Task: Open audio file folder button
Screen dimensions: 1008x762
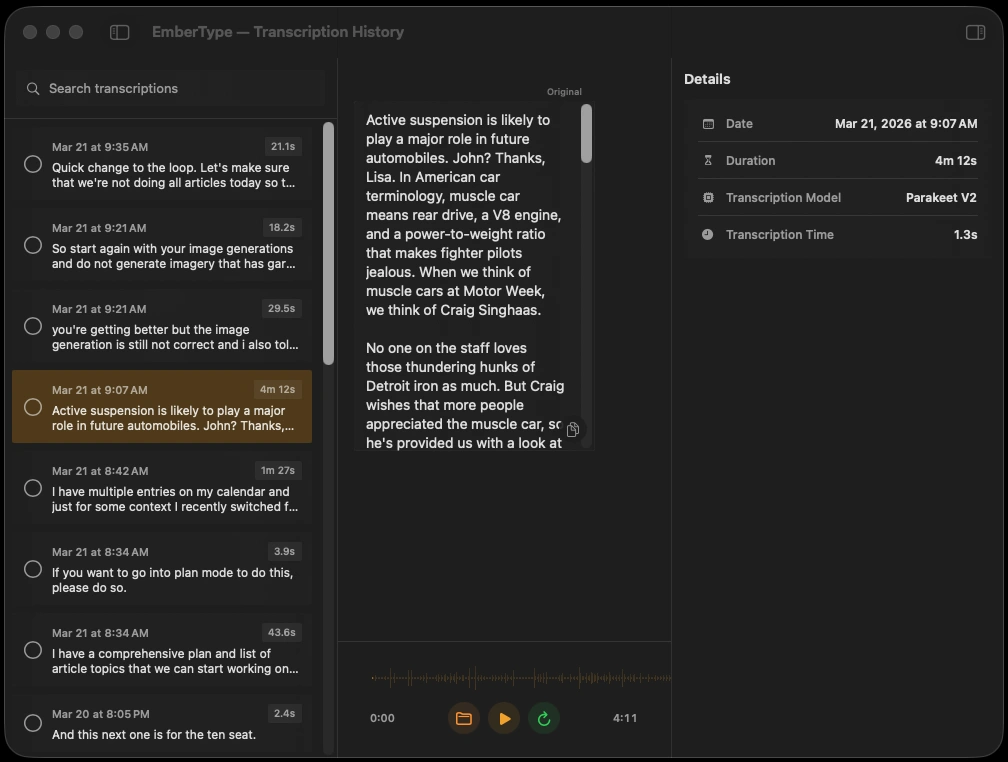Action: click(x=464, y=718)
